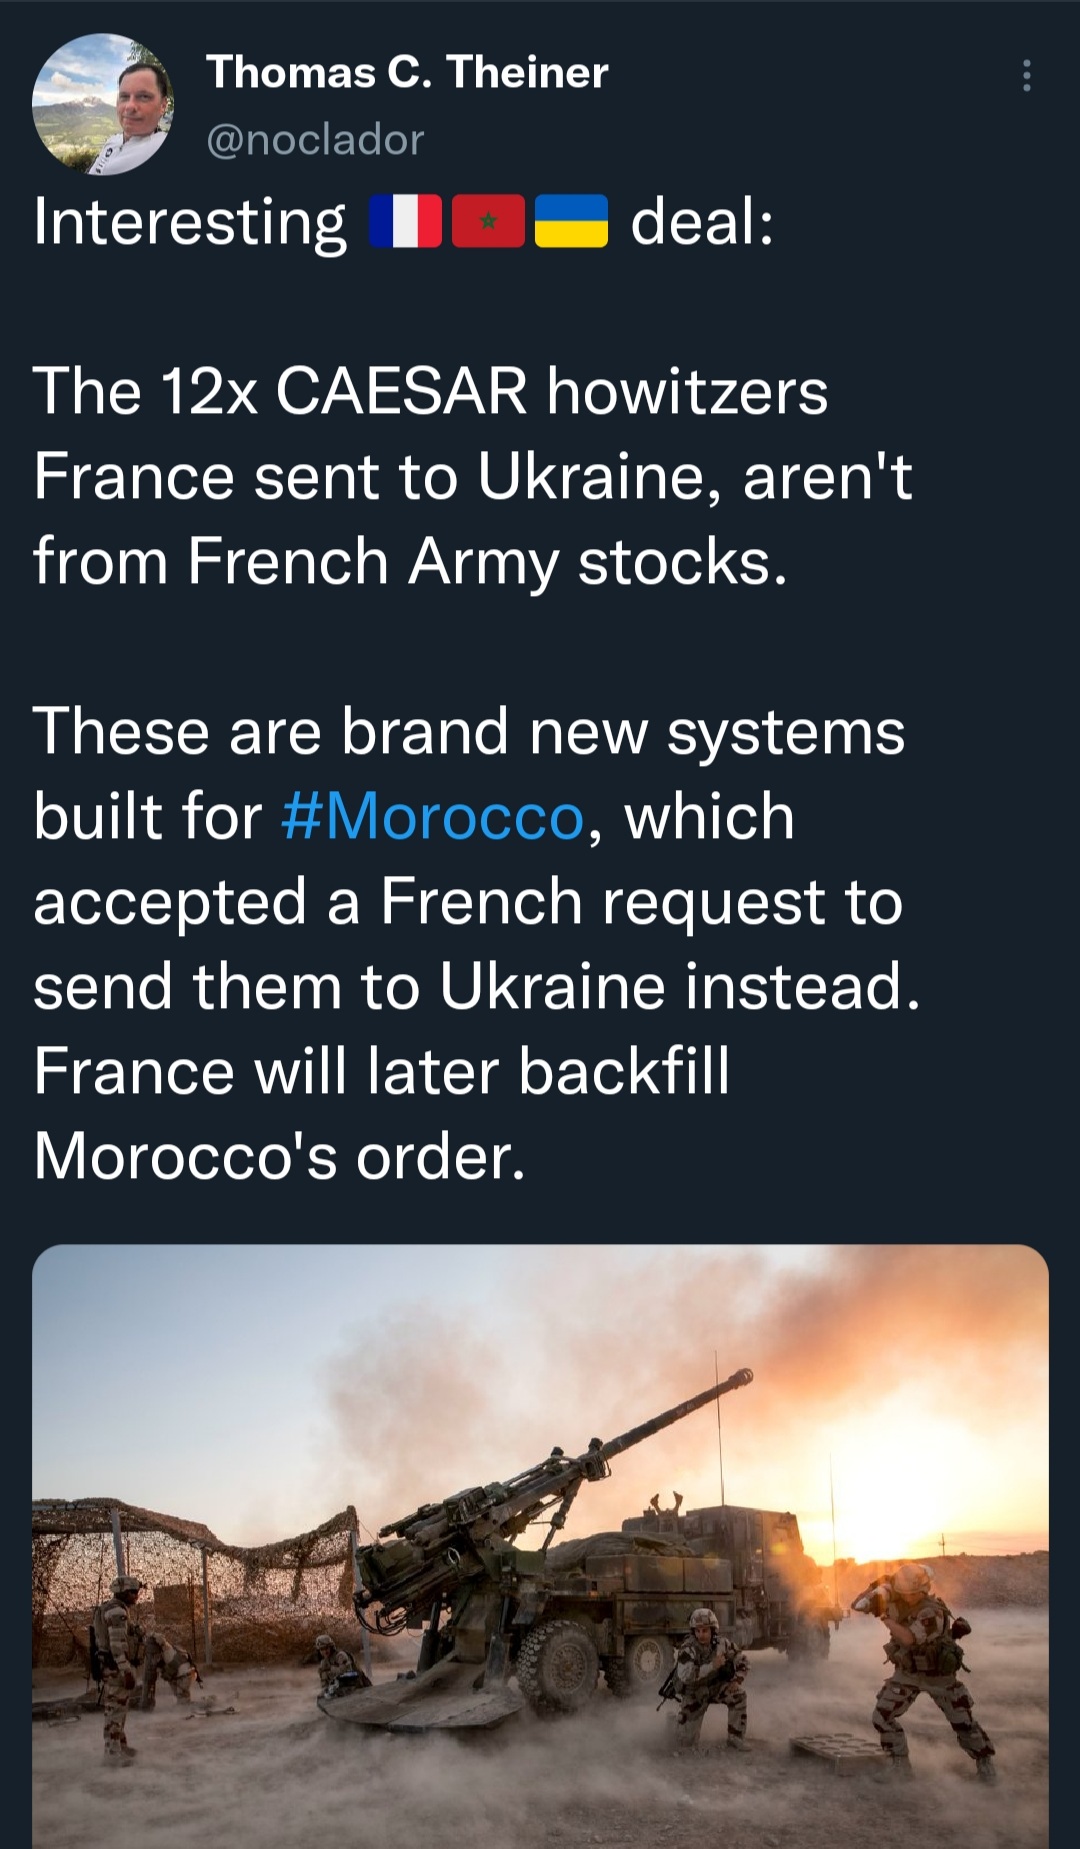Click the "France will later backfill" line

[381, 1072]
